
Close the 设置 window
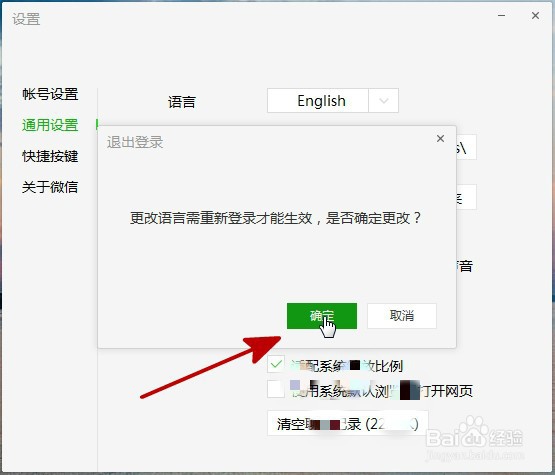coord(536,16)
